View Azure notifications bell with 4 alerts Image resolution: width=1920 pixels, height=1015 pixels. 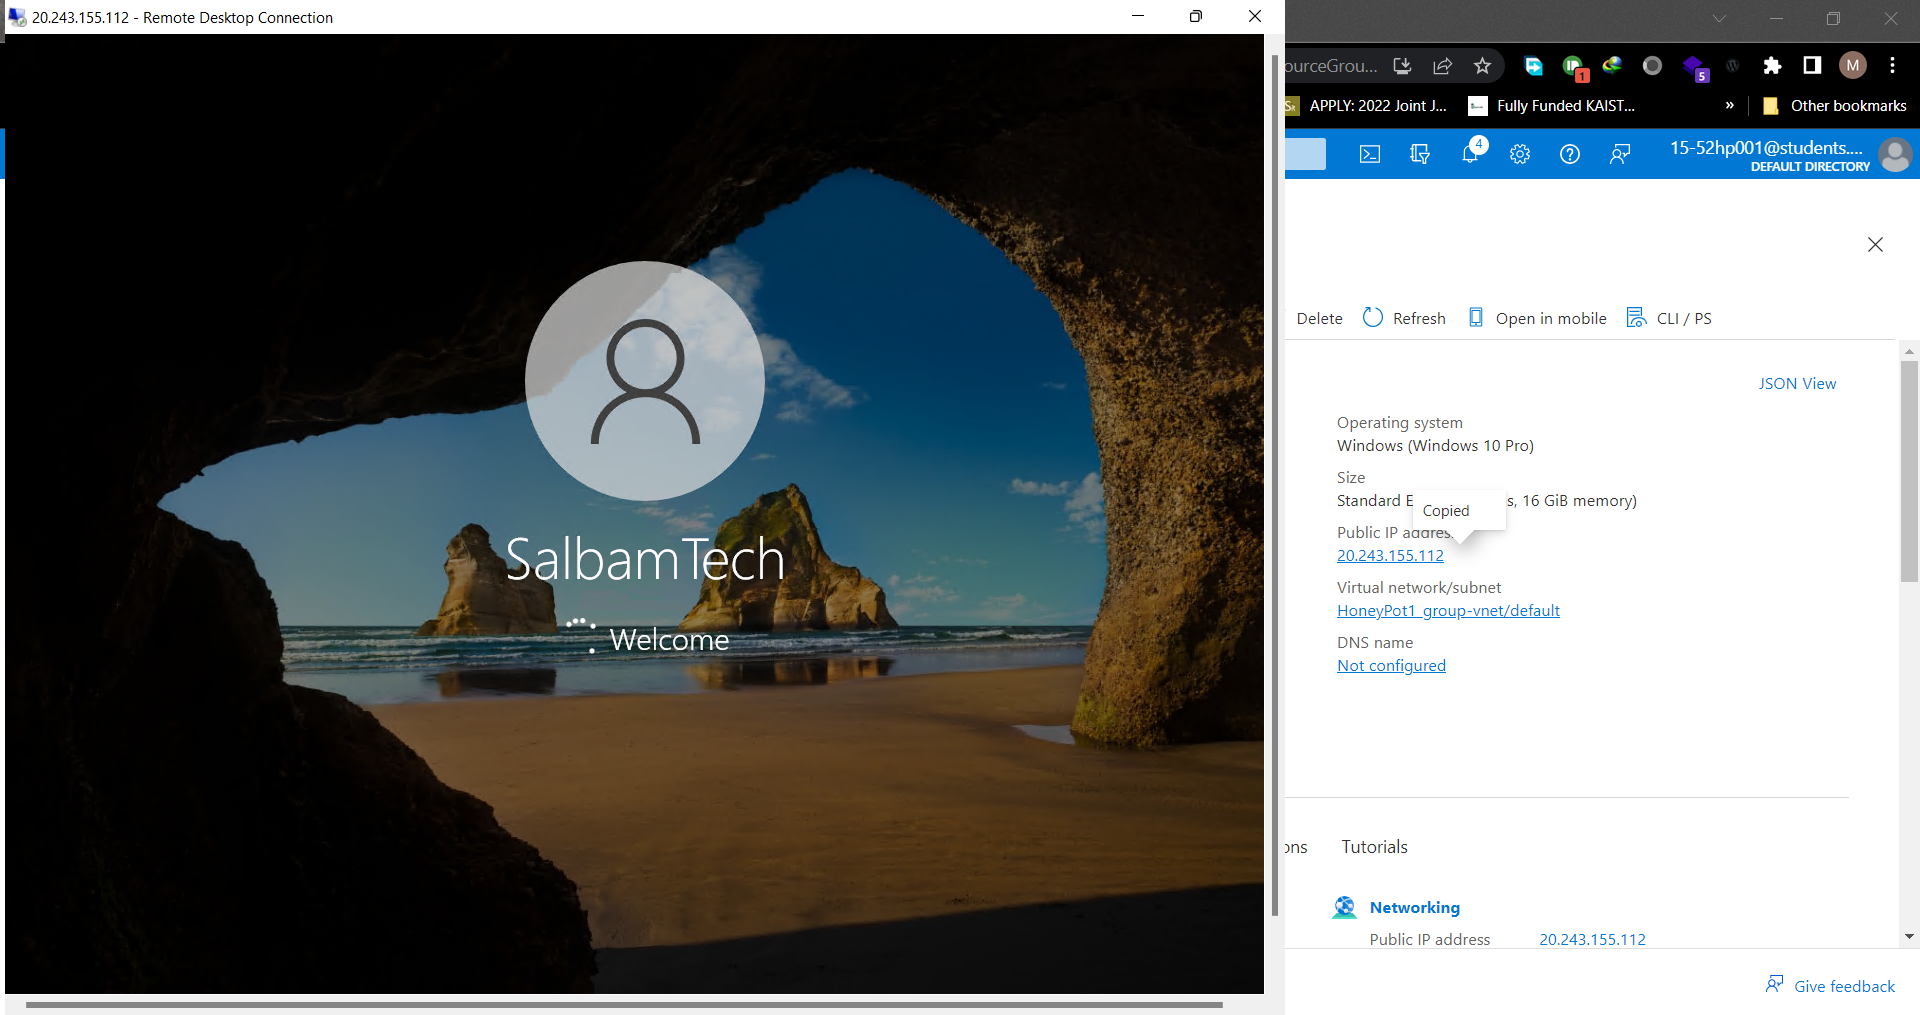[x=1470, y=154]
